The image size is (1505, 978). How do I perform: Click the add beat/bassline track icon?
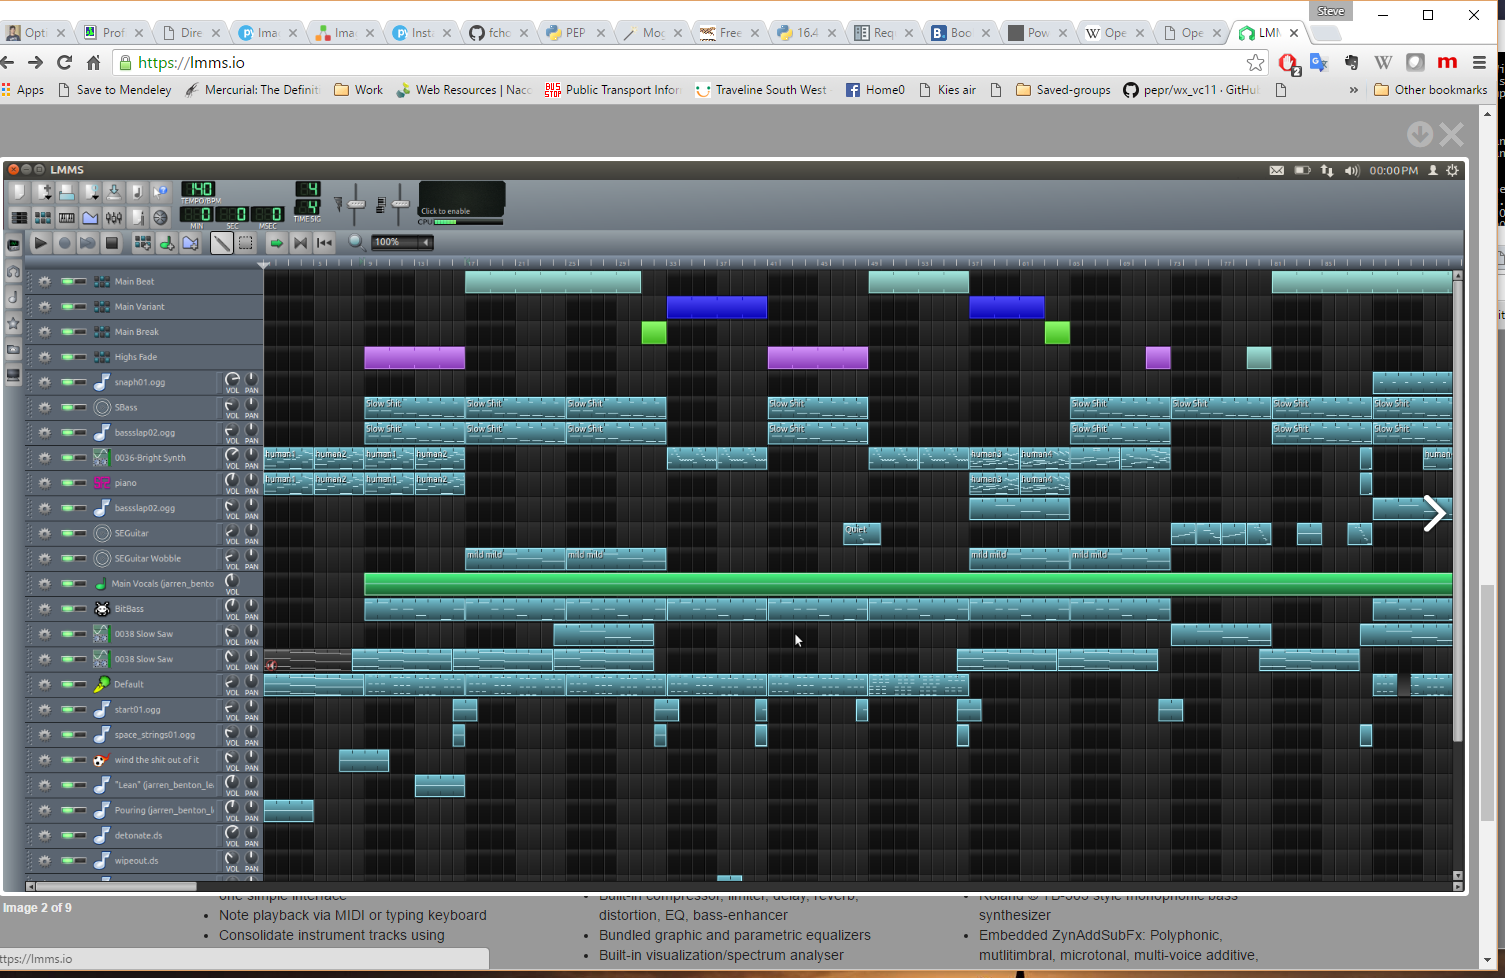click(x=143, y=243)
